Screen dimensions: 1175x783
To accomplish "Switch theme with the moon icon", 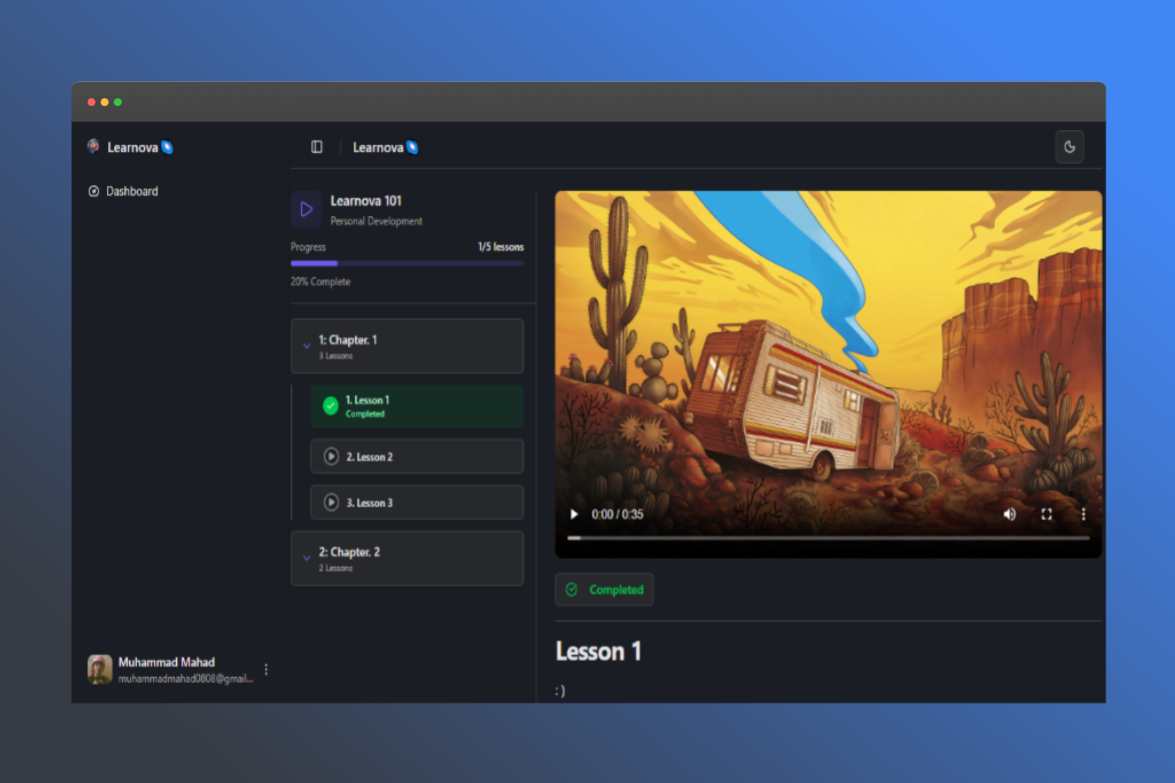I will tap(1069, 147).
